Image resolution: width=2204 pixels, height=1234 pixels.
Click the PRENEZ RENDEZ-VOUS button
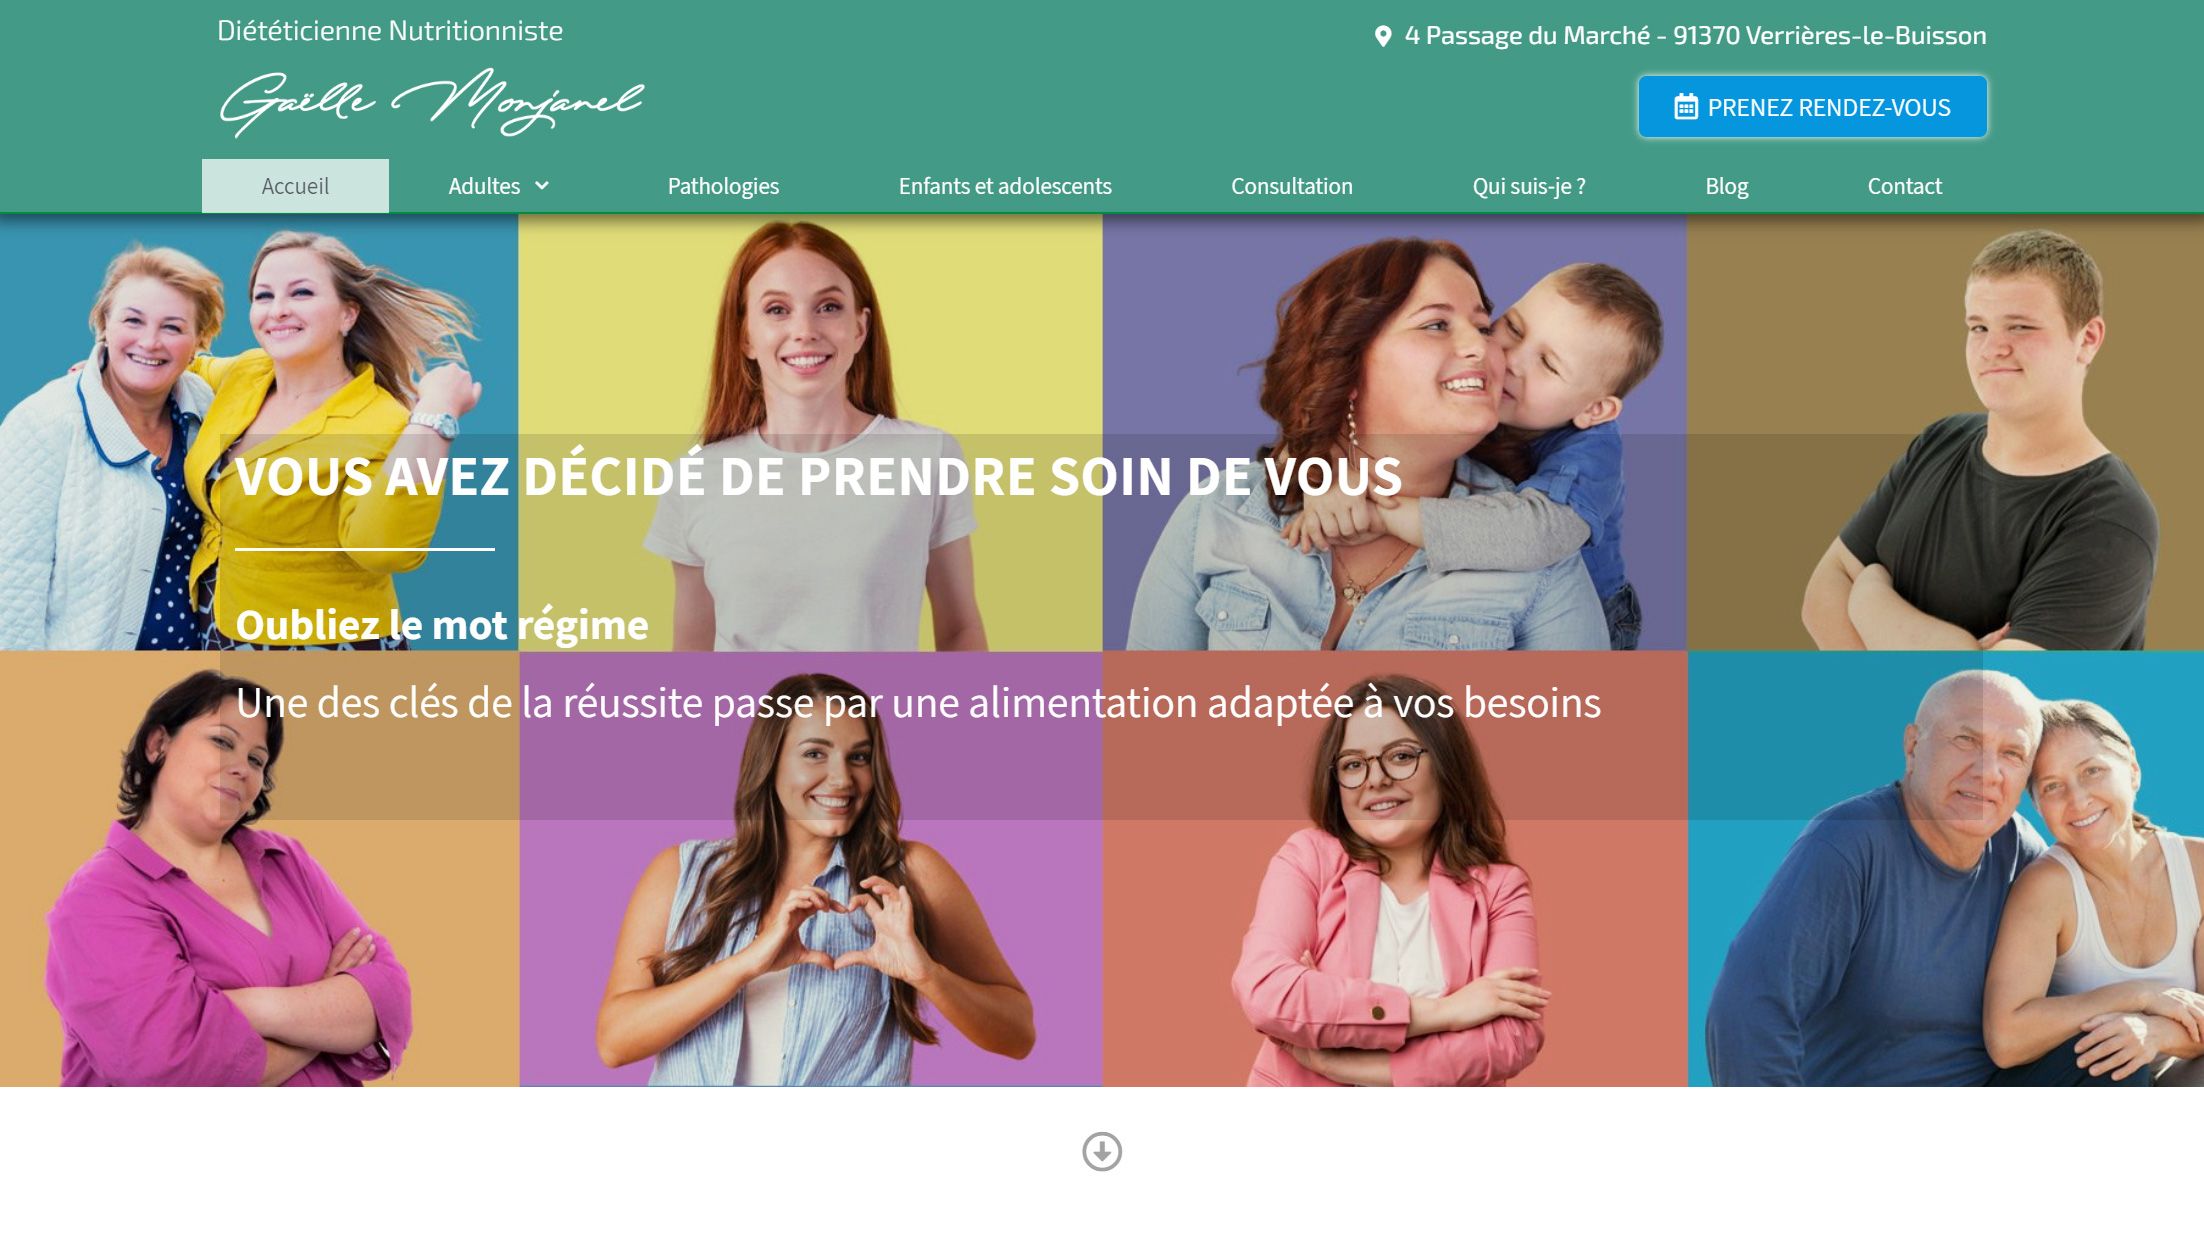pyautogui.click(x=1812, y=107)
